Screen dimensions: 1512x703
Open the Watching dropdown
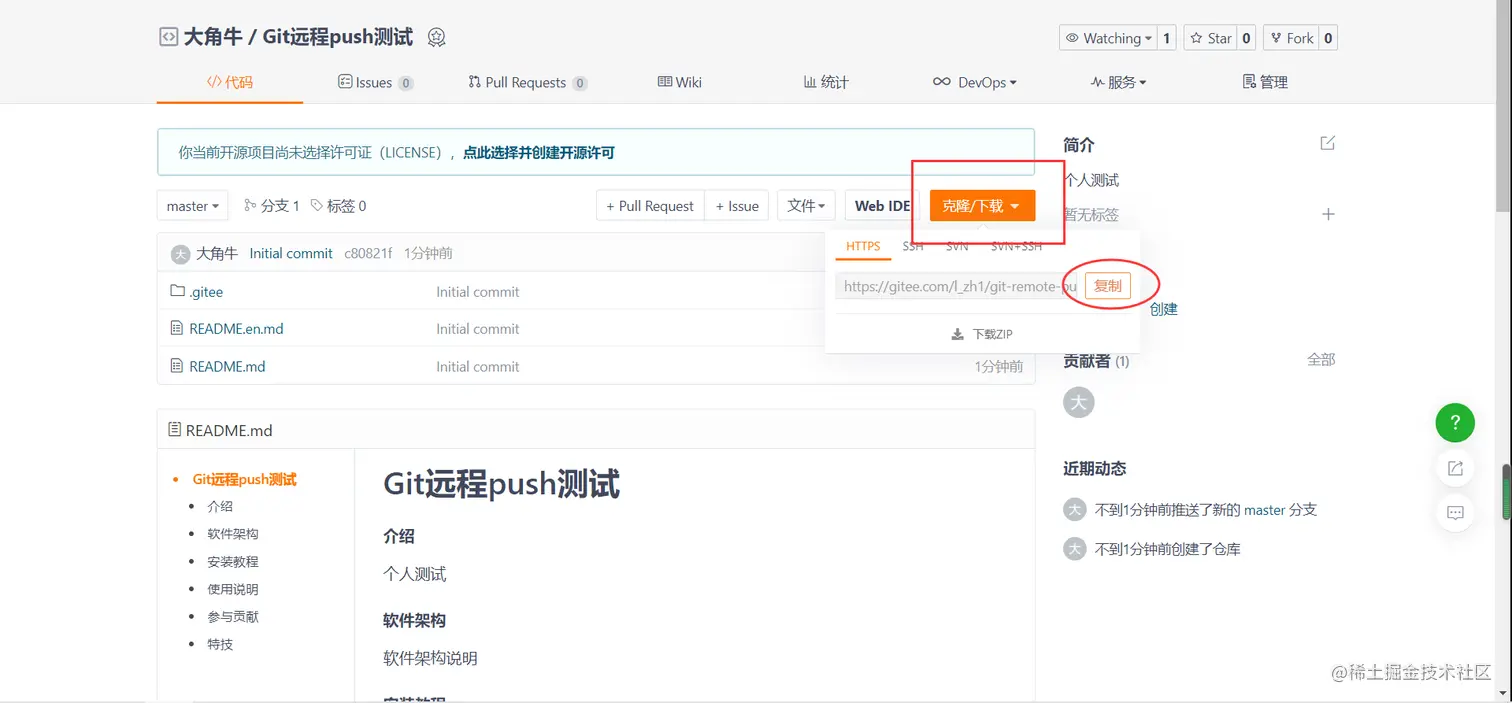click(x=1108, y=38)
